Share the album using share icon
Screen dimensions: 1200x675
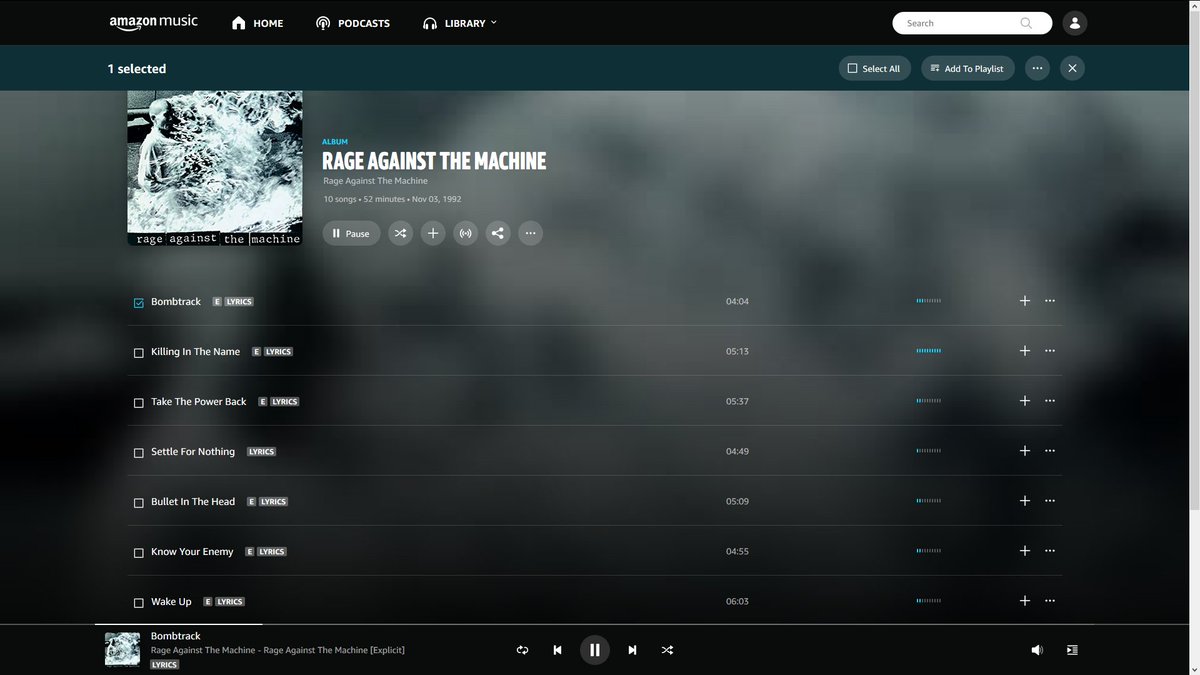click(x=498, y=233)
